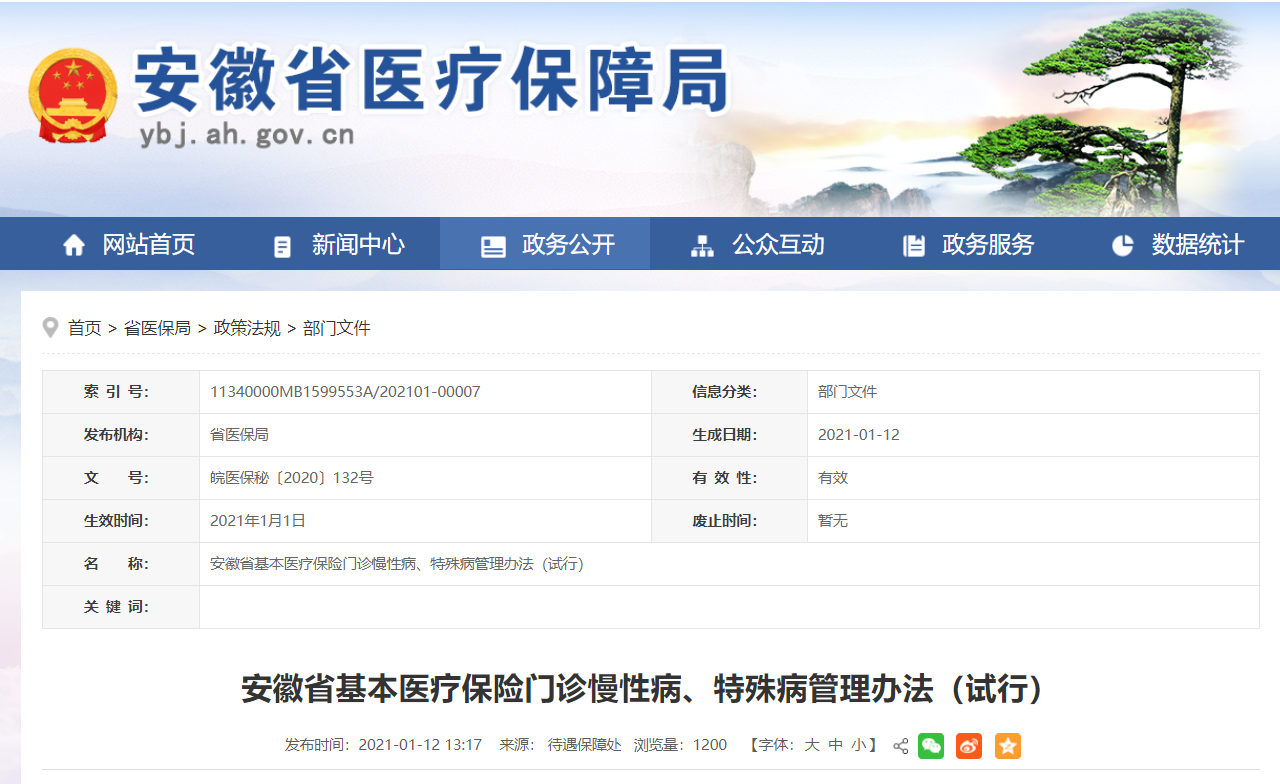Click the national emblem logo

tap(72, 95)
